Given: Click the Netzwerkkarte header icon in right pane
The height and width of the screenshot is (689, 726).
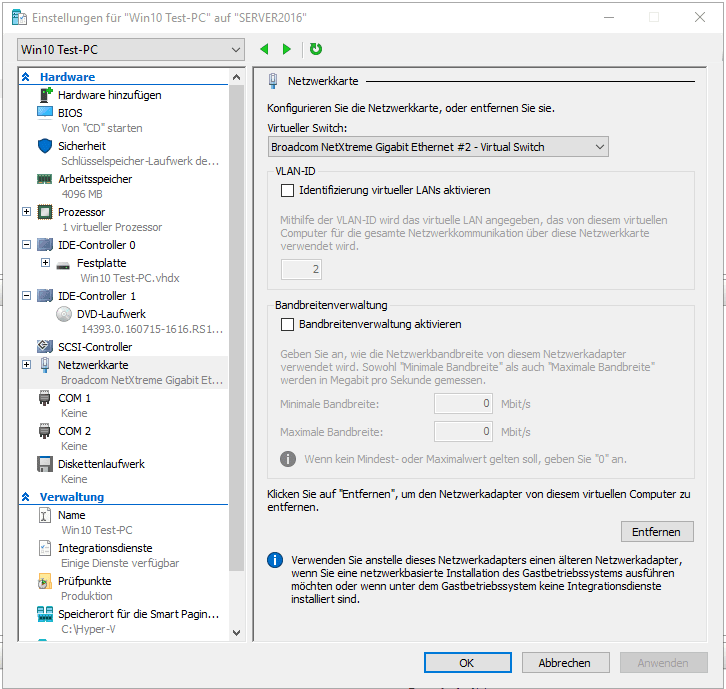Looking at the screenshot, I should (x=273, y=81).
